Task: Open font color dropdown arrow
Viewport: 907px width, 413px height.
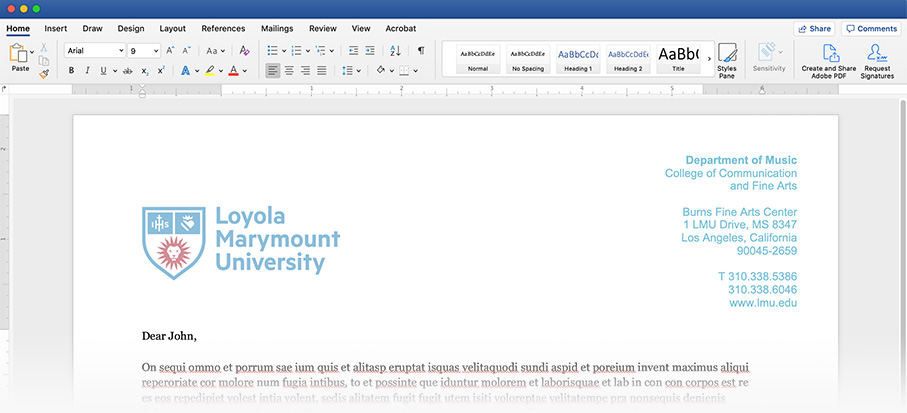Action: point(245,71)
